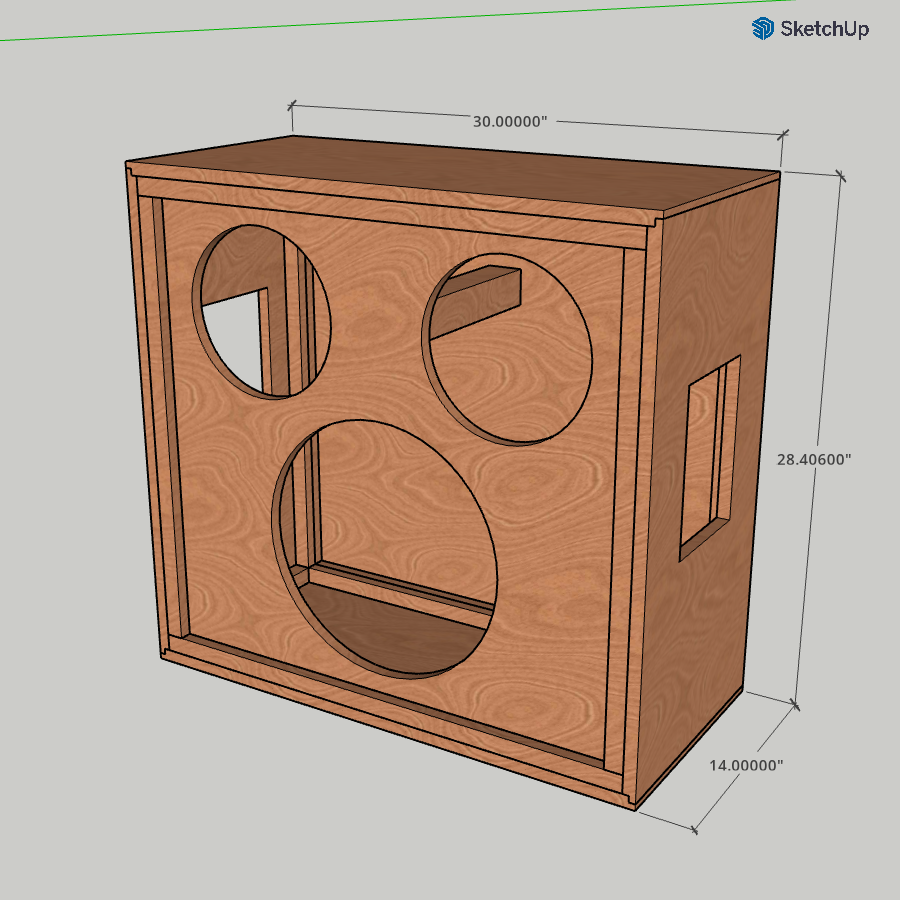Select the 30.00000" width dimension label

click(510, 121)
